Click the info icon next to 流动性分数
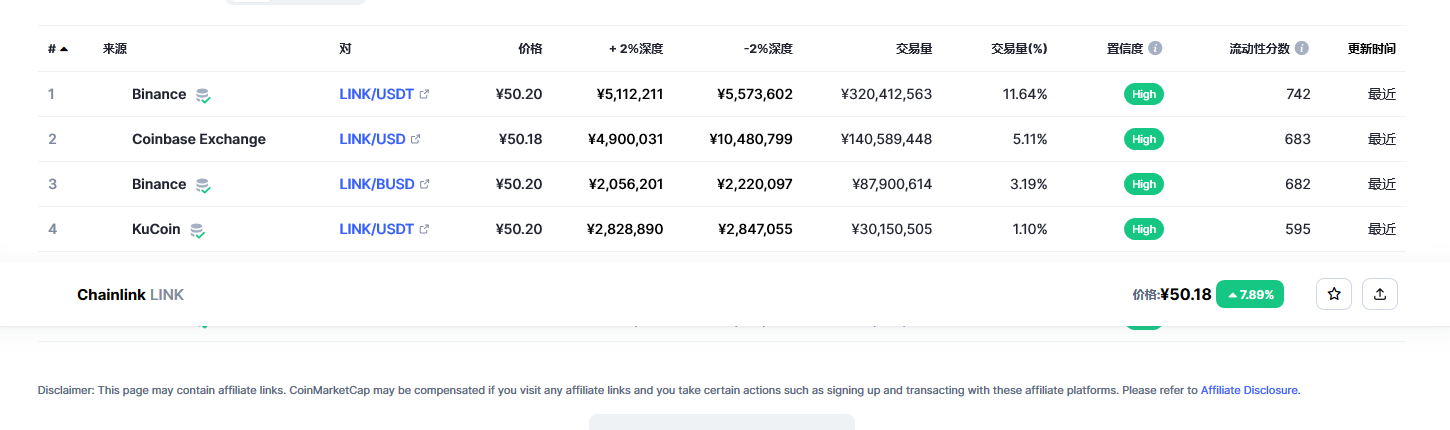The image size is (1450, 430). (x=1301, y=48)
